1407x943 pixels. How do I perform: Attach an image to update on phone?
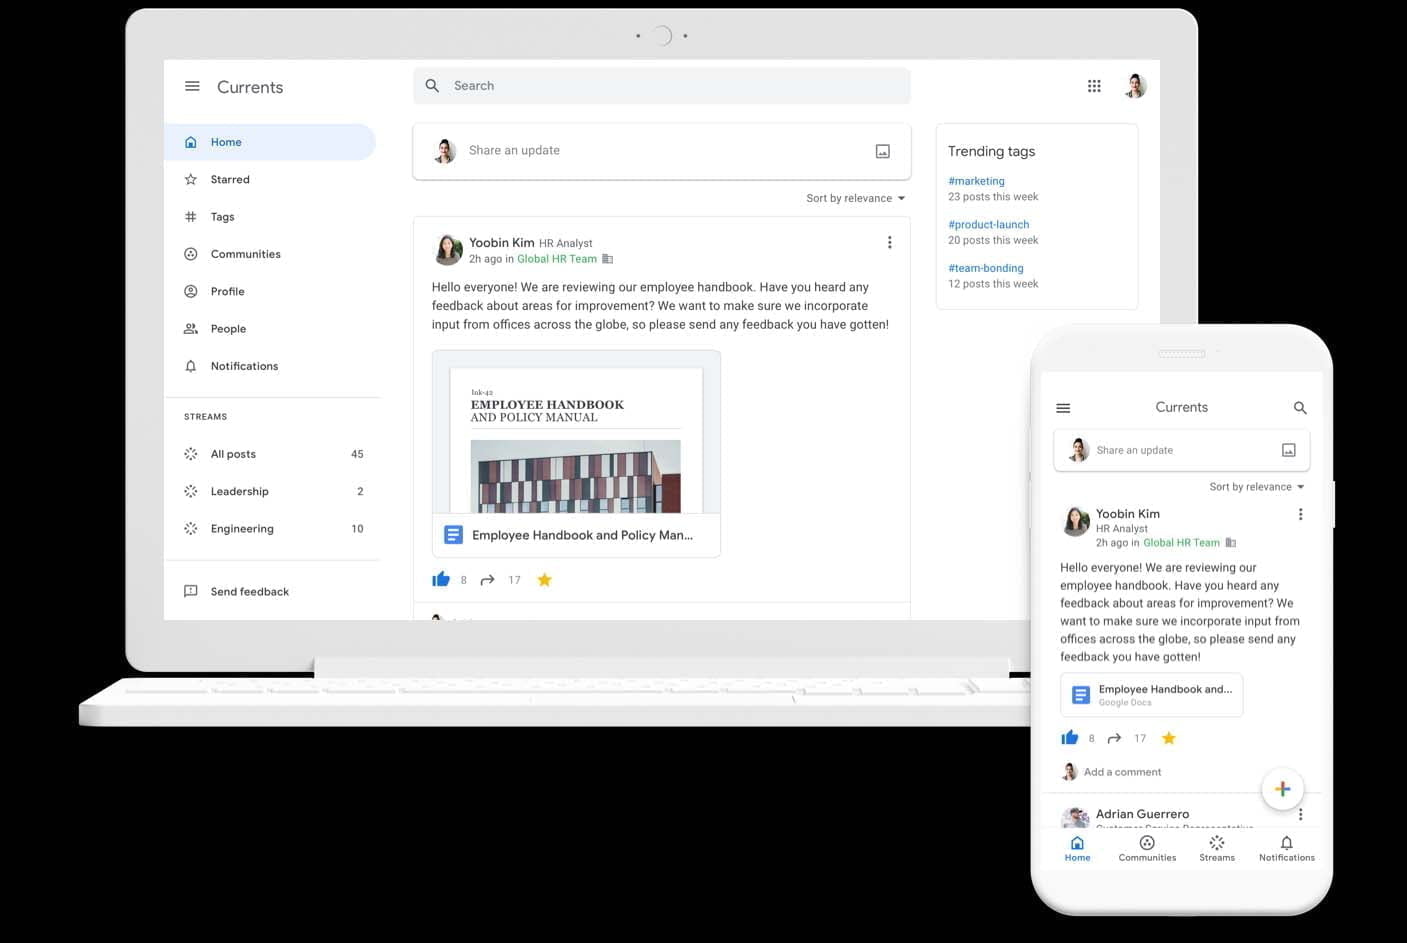(1289, 450)
